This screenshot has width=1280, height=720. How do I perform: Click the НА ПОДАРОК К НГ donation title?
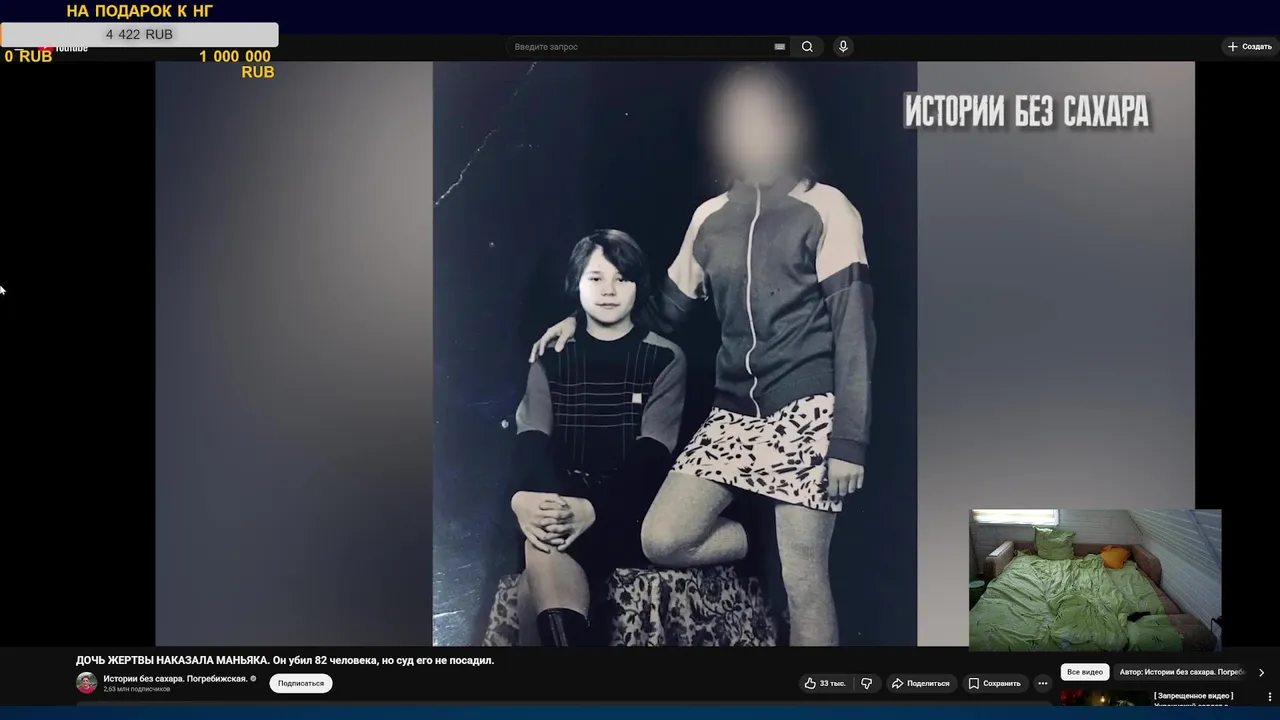139,11
